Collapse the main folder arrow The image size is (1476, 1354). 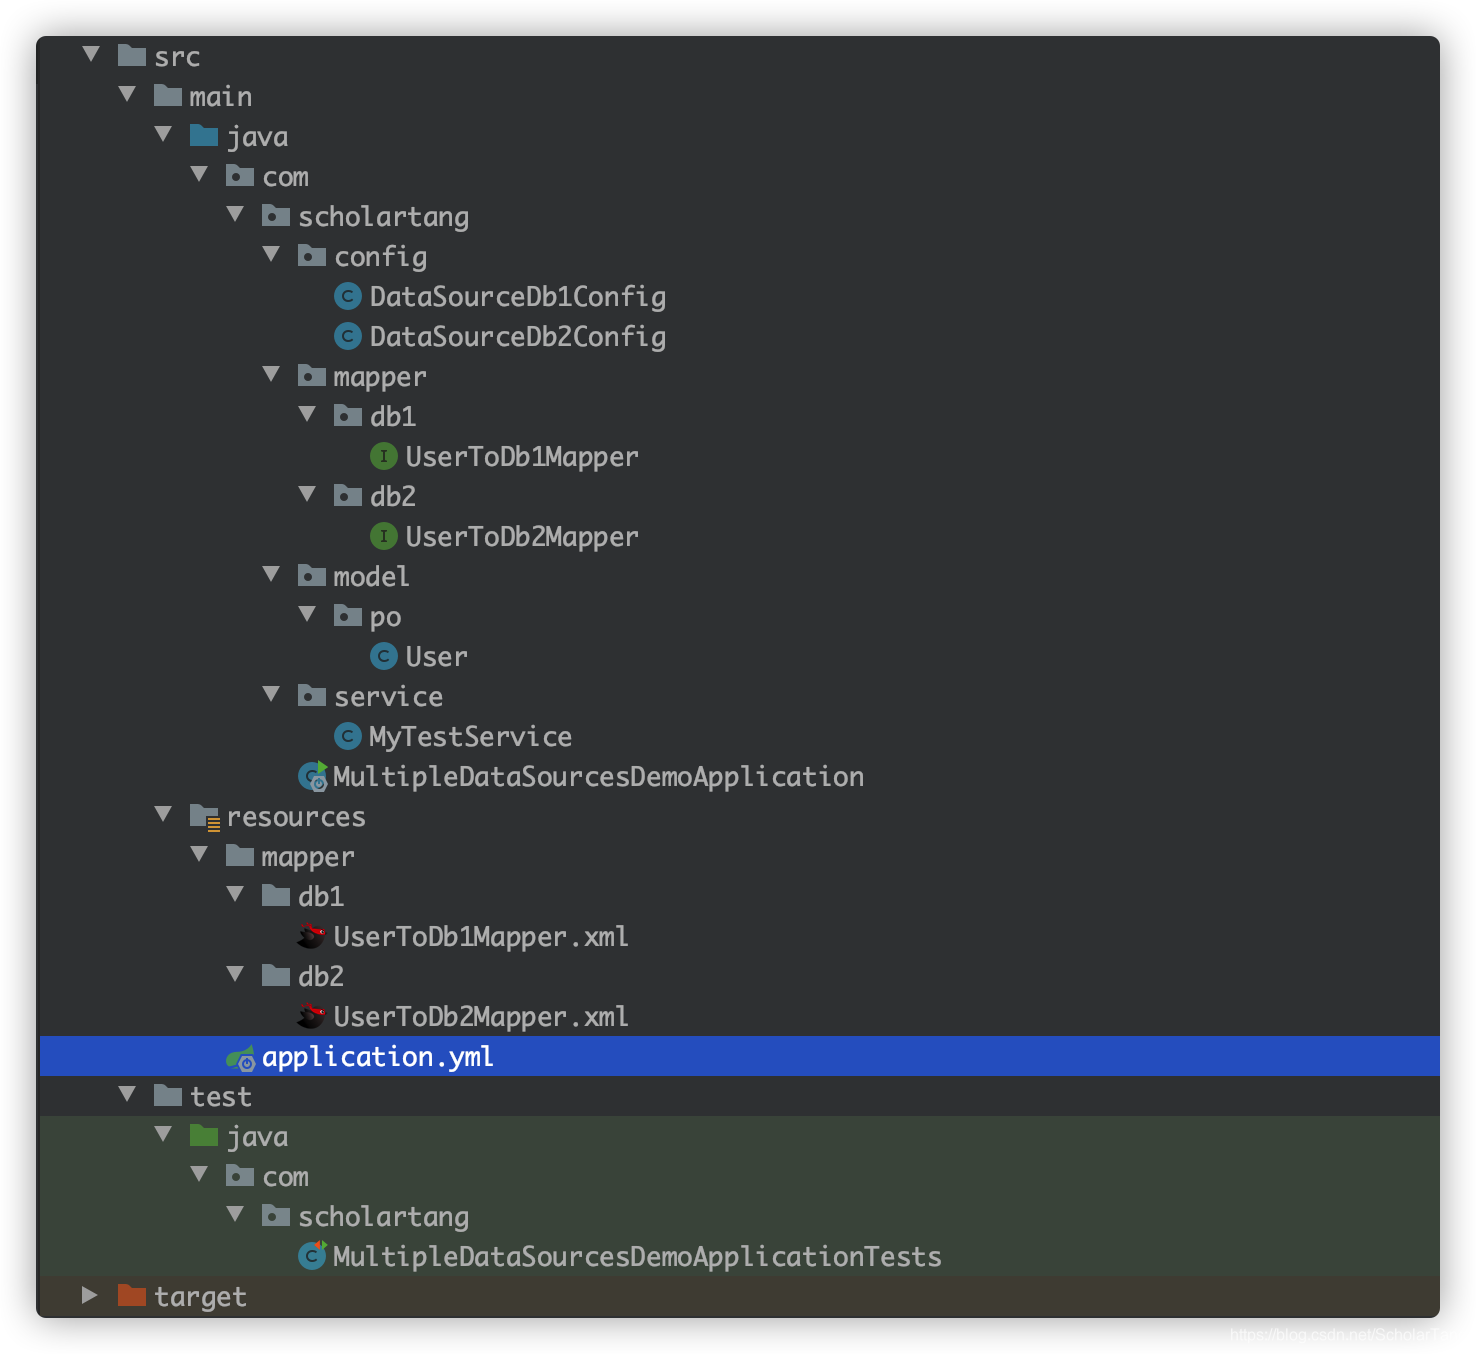click(x=127, y=95)
